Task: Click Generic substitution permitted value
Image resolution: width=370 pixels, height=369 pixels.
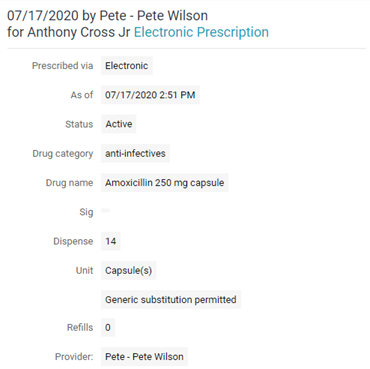Action: tap(171, 300)
